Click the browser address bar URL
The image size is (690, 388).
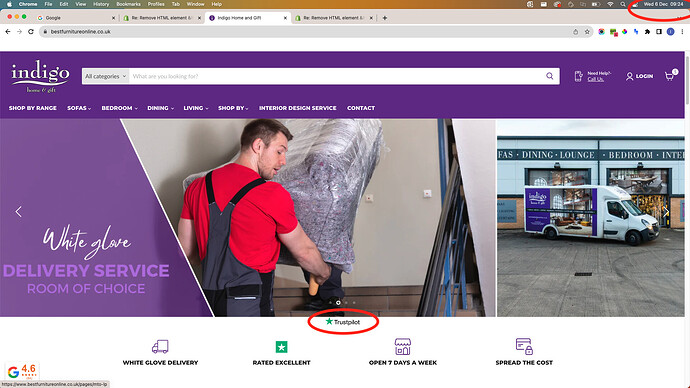(81, 32)
